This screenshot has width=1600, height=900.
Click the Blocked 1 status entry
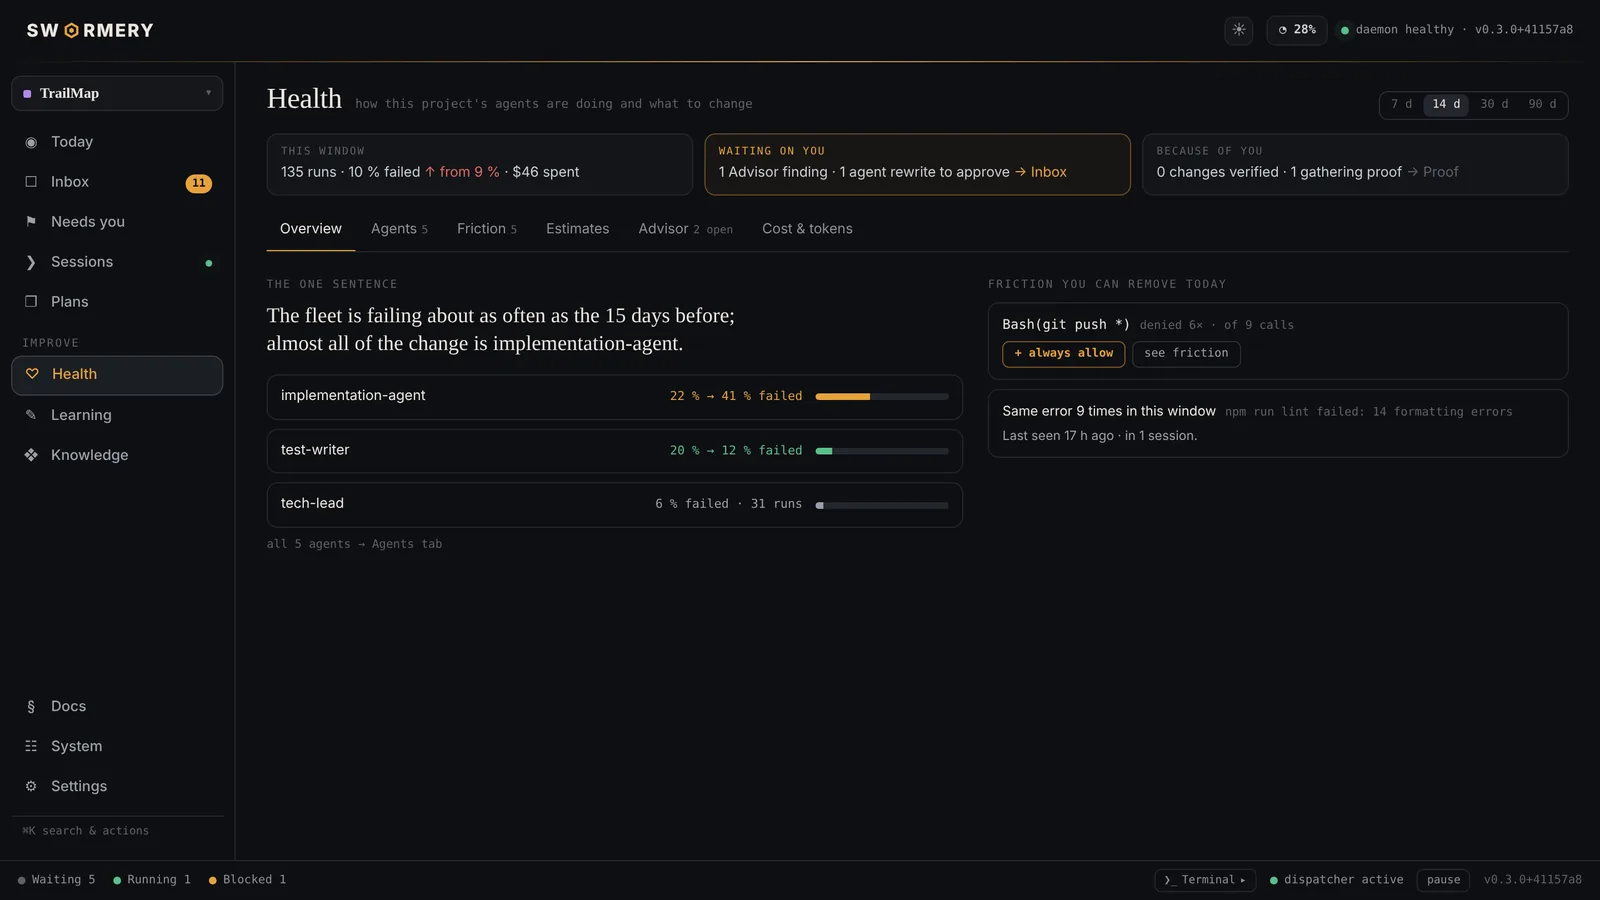click(x=247, y=880)
